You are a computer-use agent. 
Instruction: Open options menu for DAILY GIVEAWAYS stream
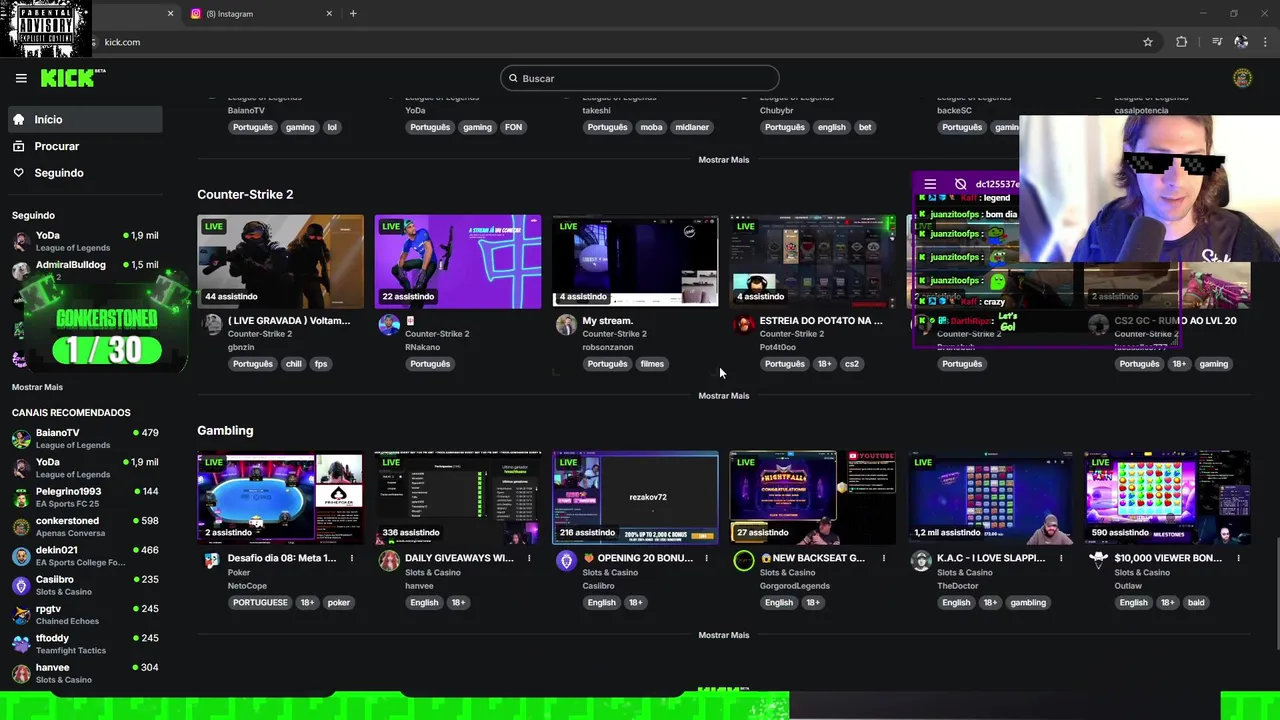[x=529, y=558]
